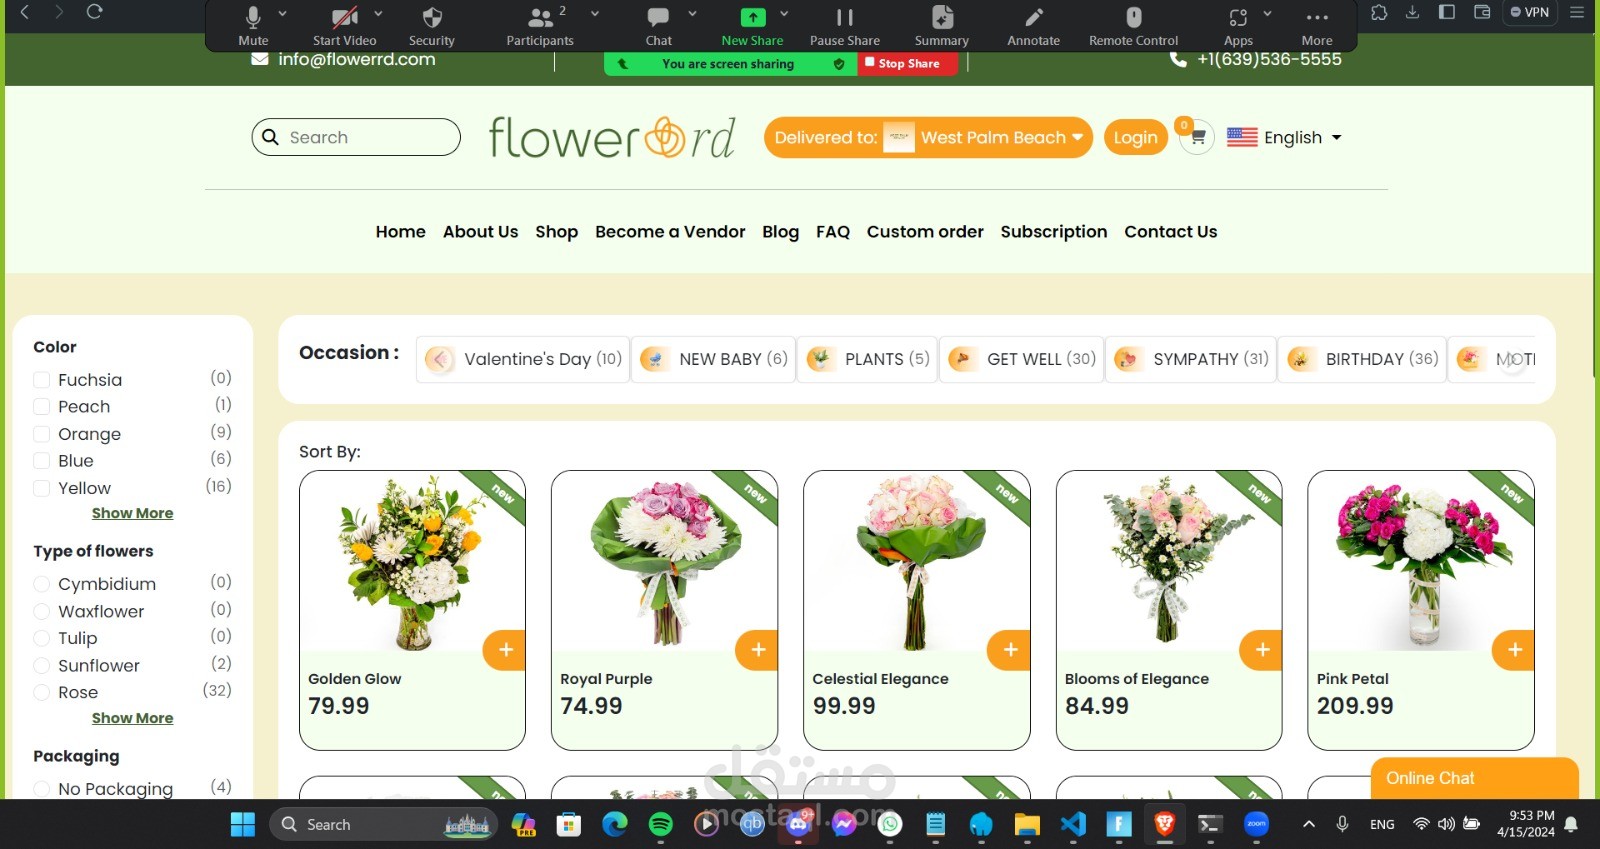
Task: Expand Zoom Start Video options arrow
Action: click(378, 14)
